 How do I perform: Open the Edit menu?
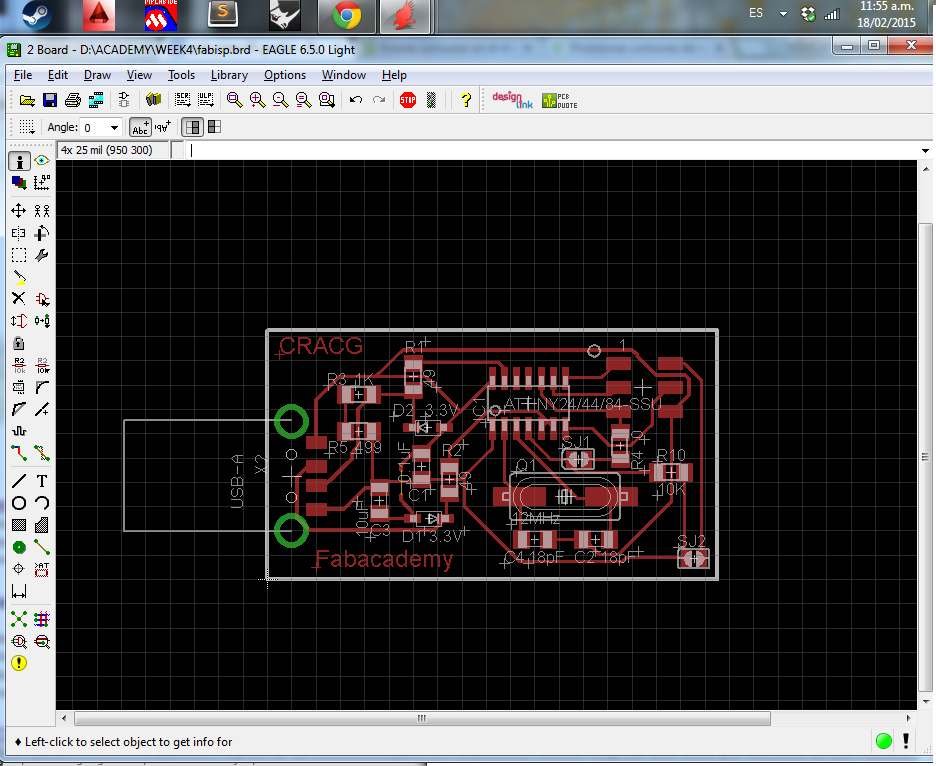click(x=58, y=75)
